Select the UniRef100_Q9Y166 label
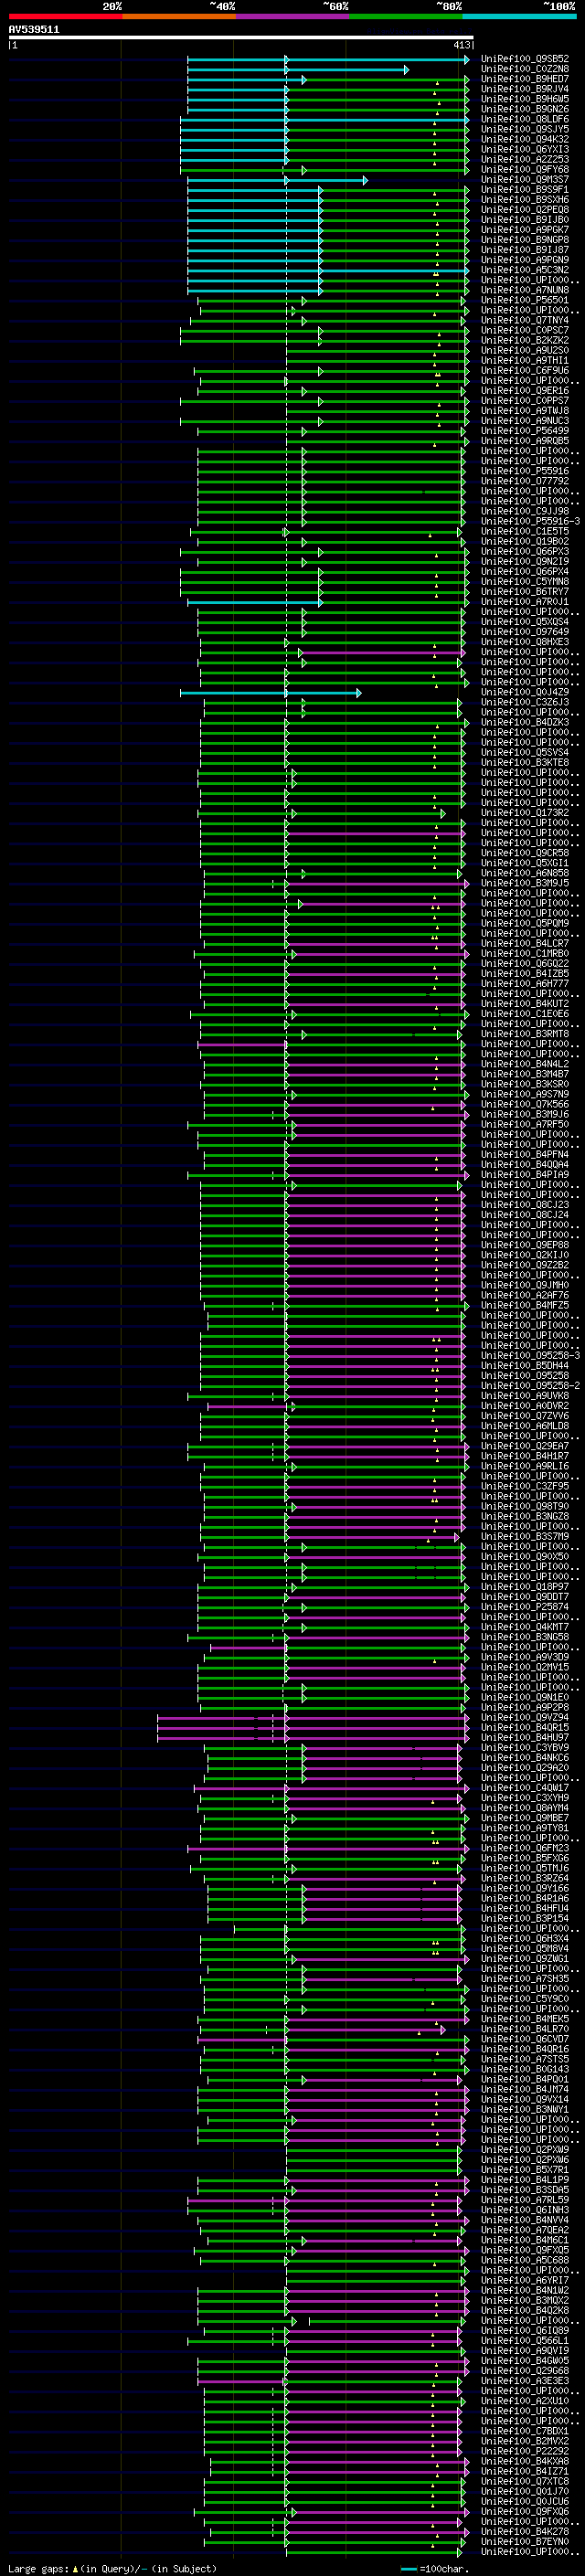The width and height of the screenshot is (585, 2576). 525,1888
